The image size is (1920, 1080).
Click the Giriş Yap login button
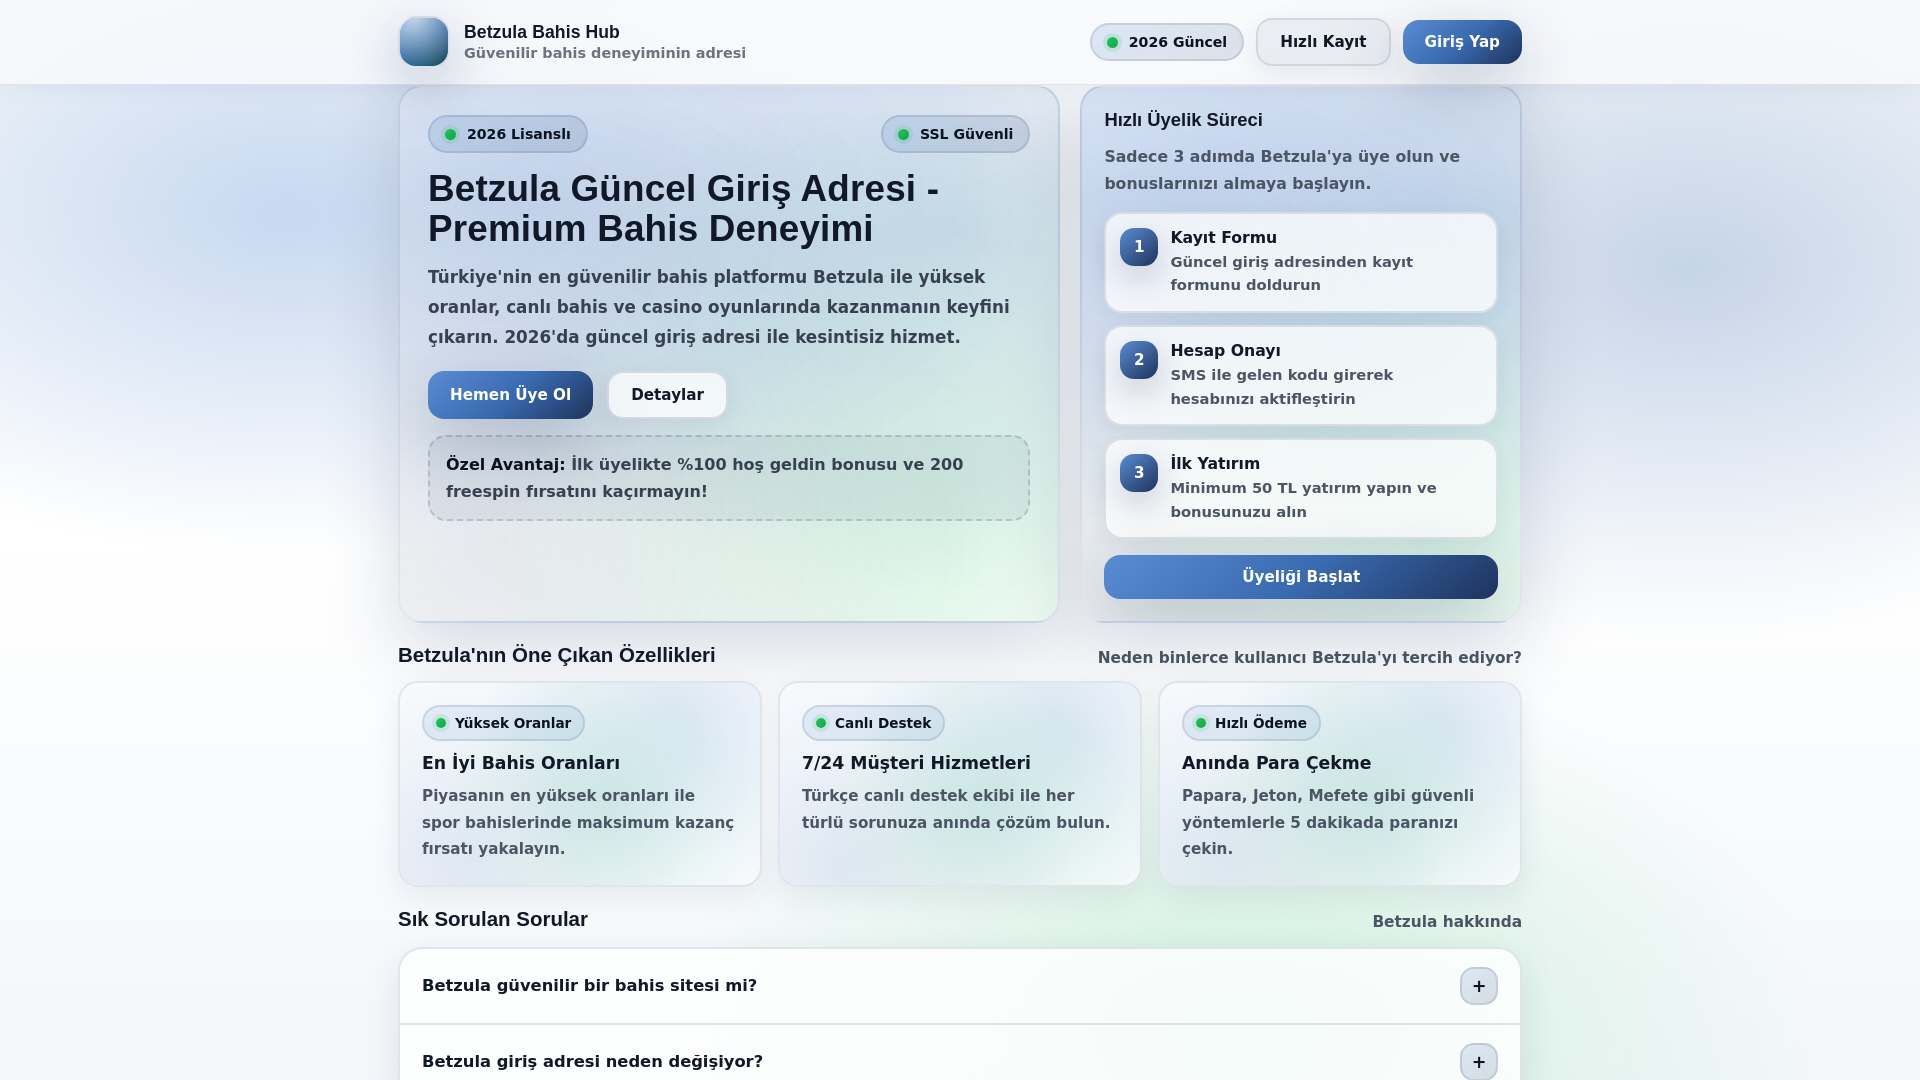click(x=1461, y=42)
